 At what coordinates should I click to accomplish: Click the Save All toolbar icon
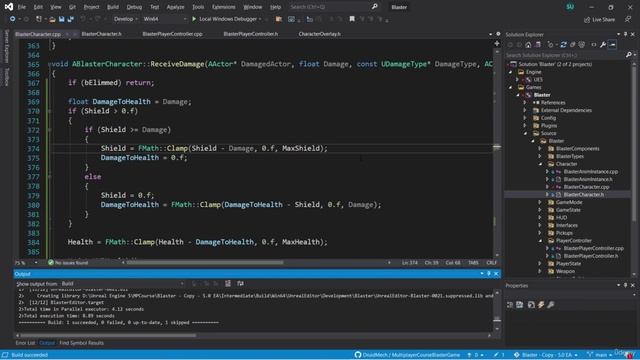(71, 19)
